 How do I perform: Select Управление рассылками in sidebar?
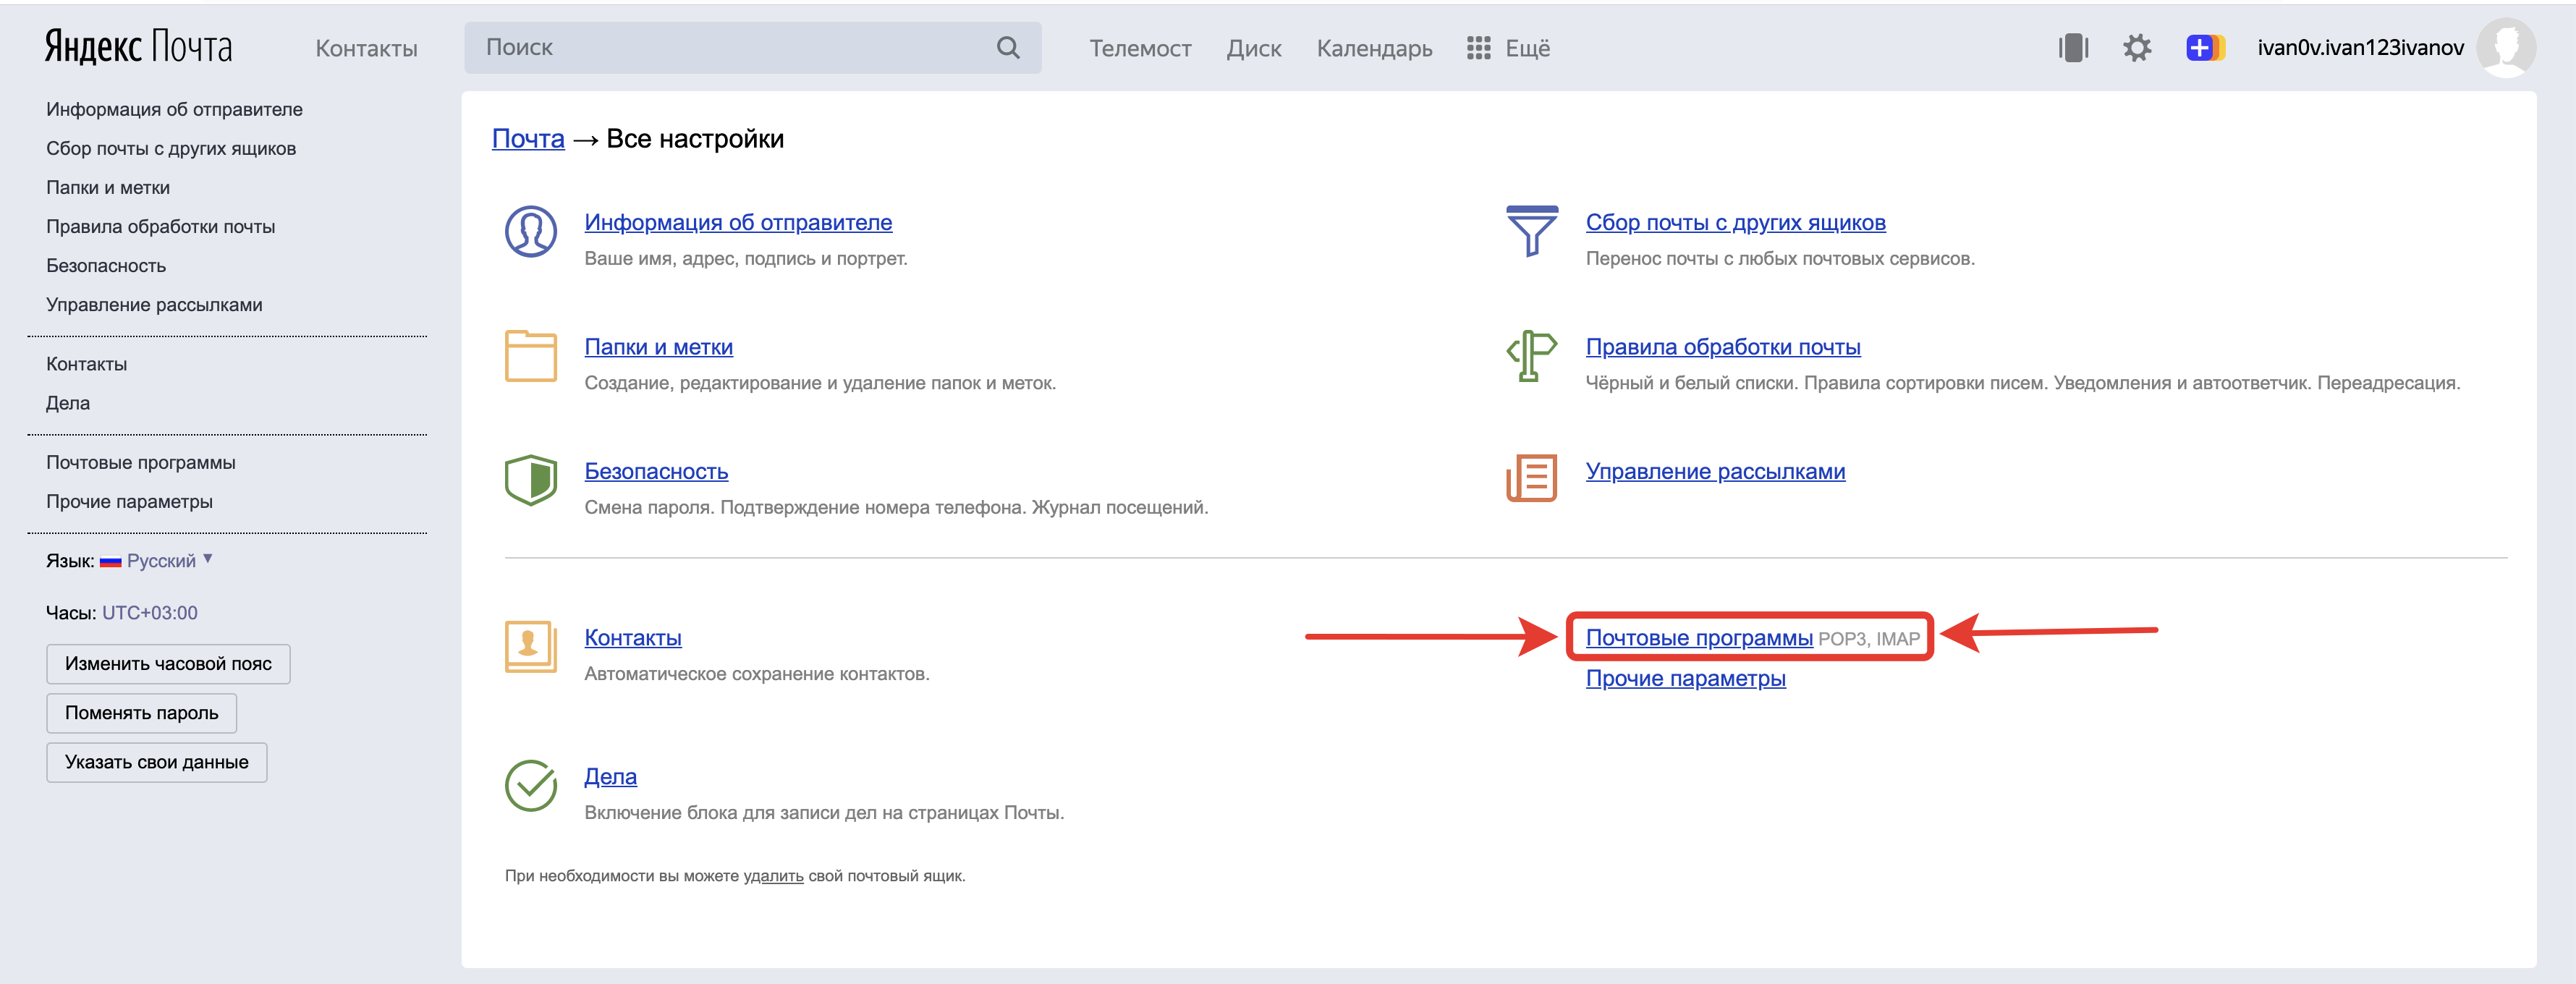pos(154,304)
